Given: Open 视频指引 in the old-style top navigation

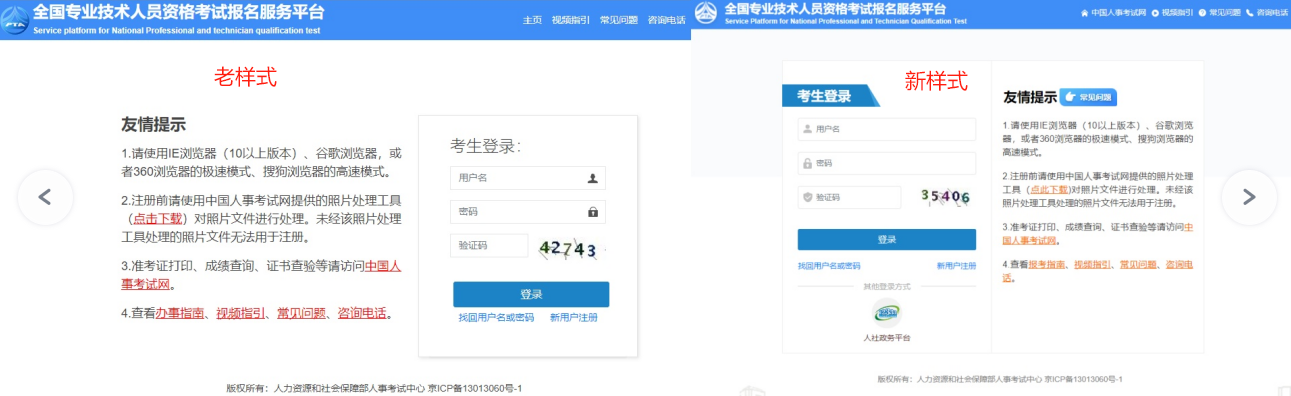Looking at the screenshot, I should pyautogui.click(x=570, y=20).
